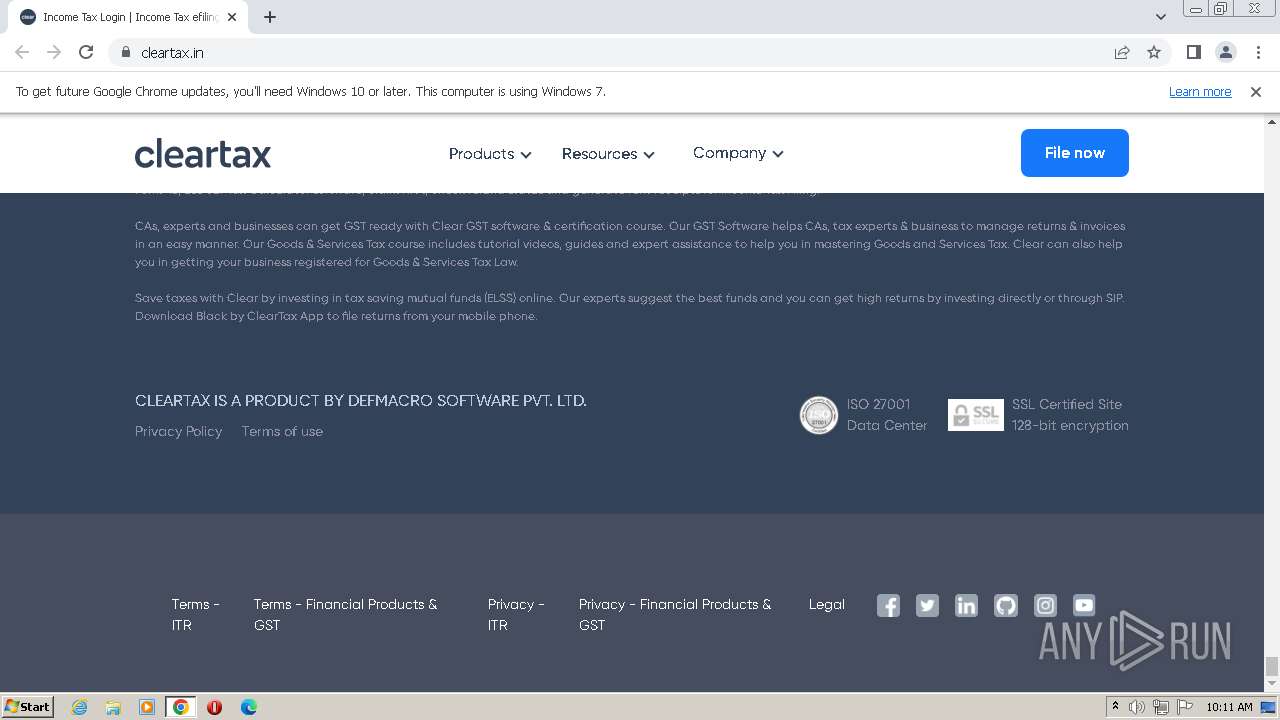Open the Instagram social icon in footer
The width and height of the screenshot is (1280, 720).
click(x=1045, y=605)
